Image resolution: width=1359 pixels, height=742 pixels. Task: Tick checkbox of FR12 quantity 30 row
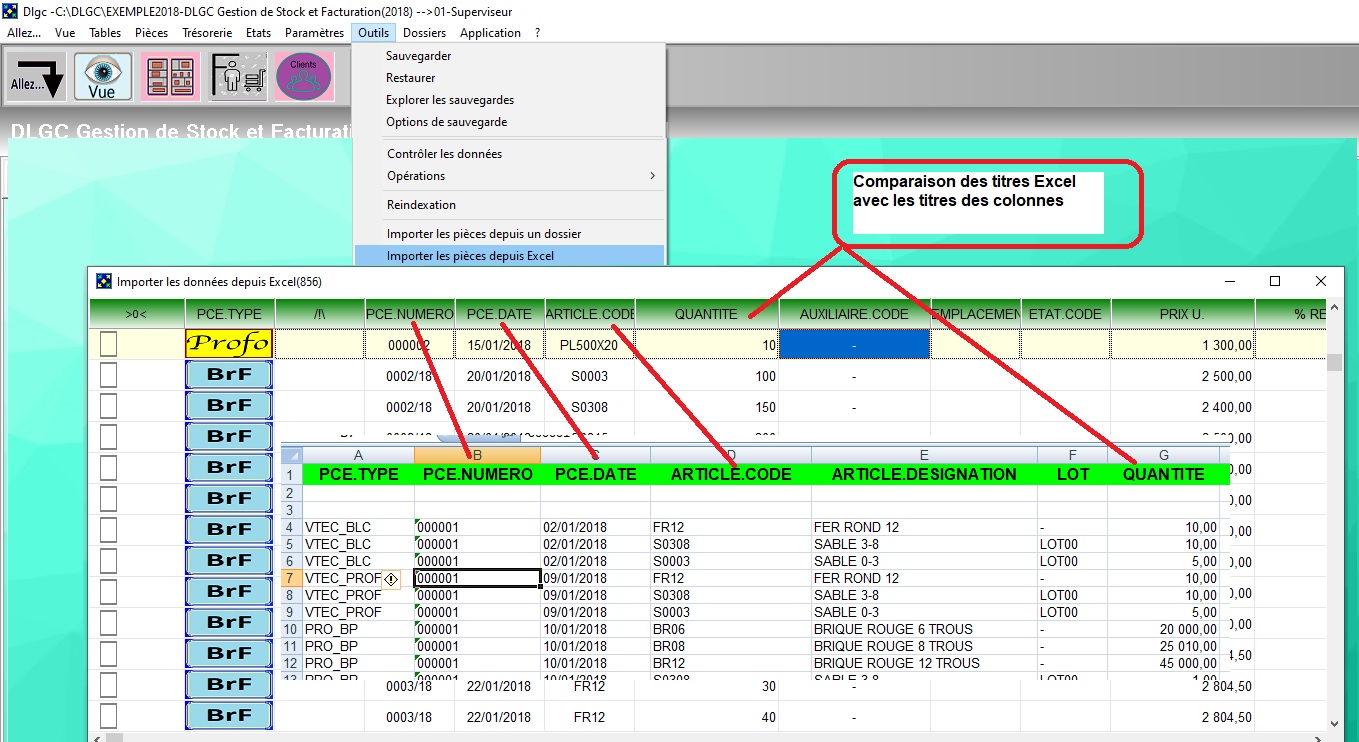coord(108,686)
